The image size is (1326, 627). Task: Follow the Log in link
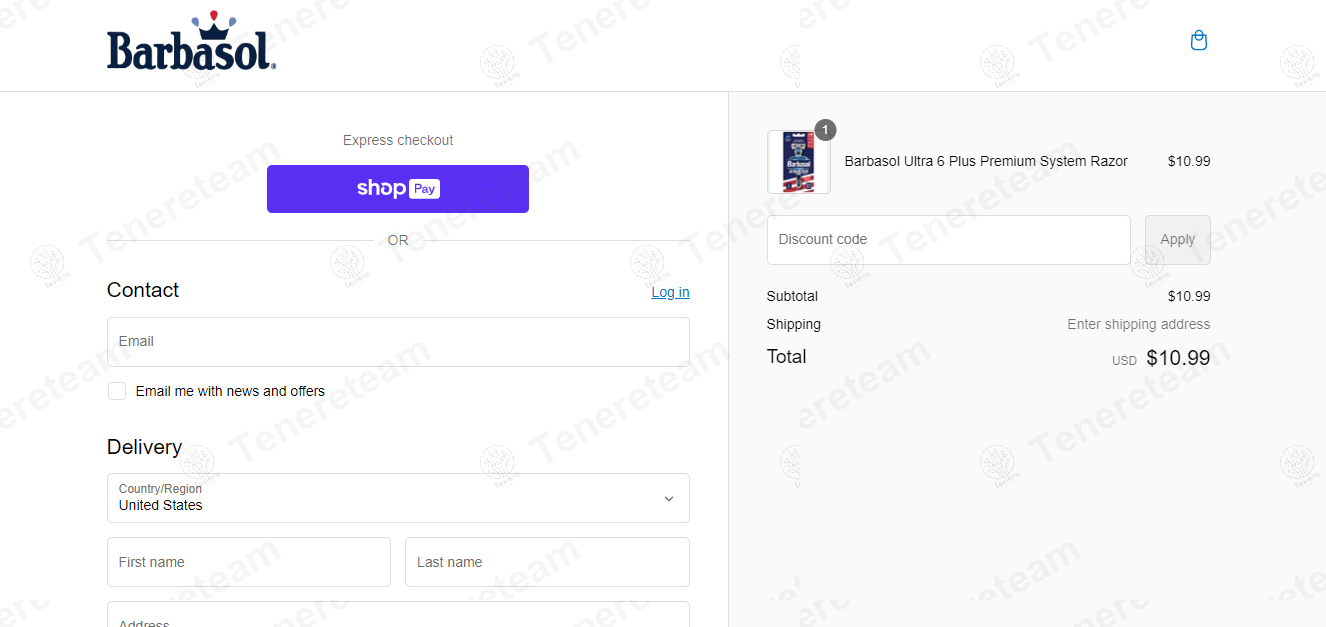click(x=670, y=292)
